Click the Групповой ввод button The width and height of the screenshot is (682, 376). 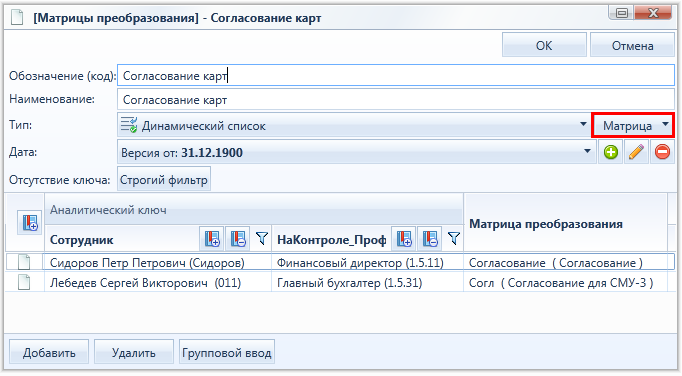click(x=227, y=352)
